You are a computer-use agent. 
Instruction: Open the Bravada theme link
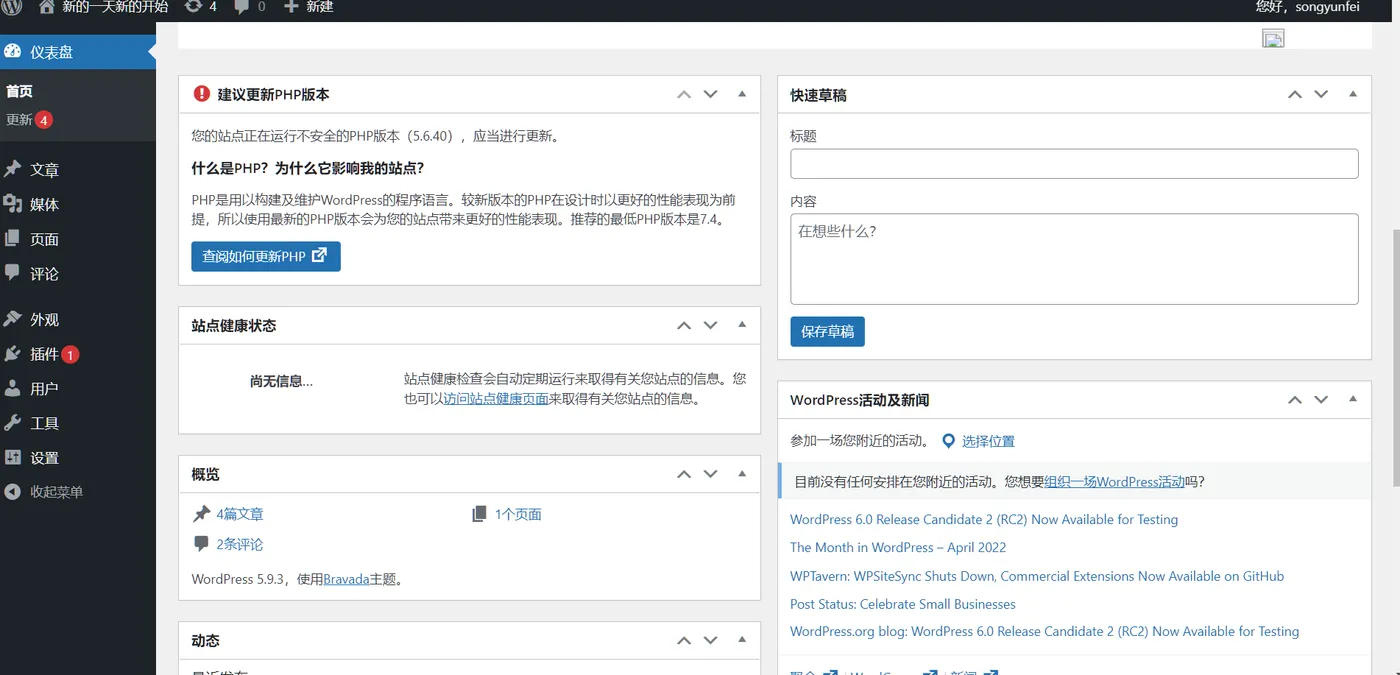click(x=346, y=579)
